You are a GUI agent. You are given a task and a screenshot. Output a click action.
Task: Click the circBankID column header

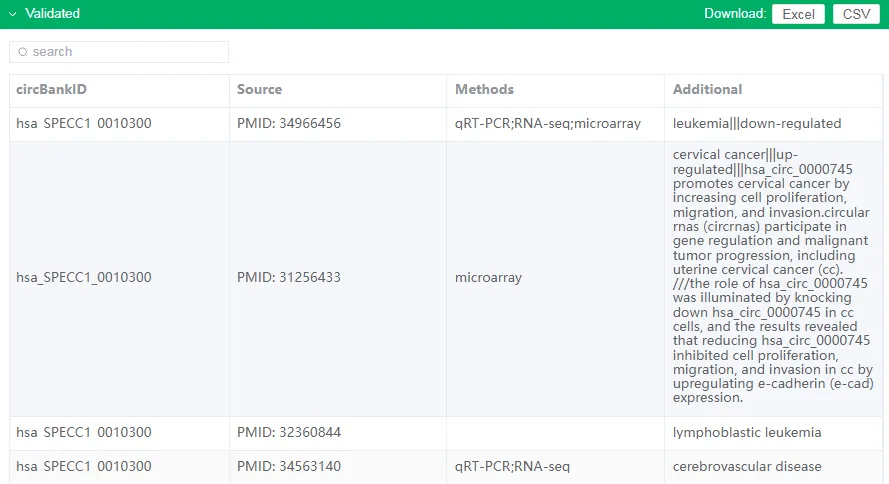coord(52,90)
